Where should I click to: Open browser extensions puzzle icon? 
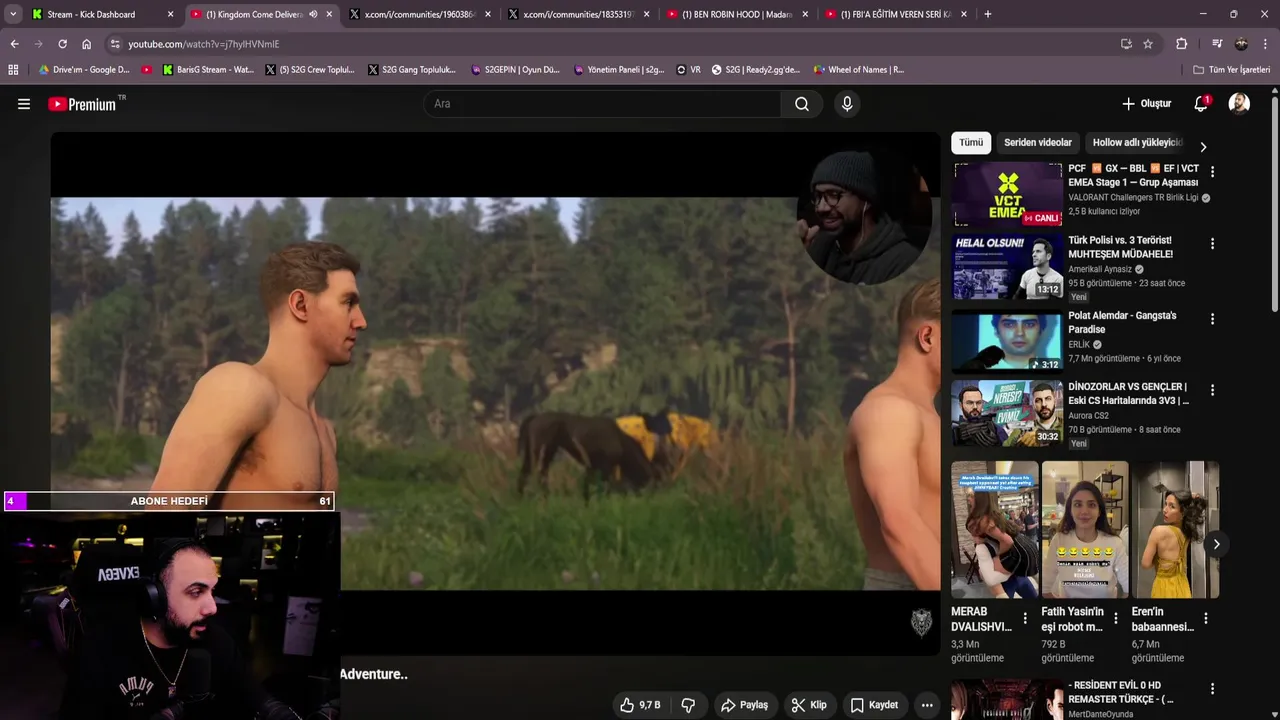(1181, 44)
